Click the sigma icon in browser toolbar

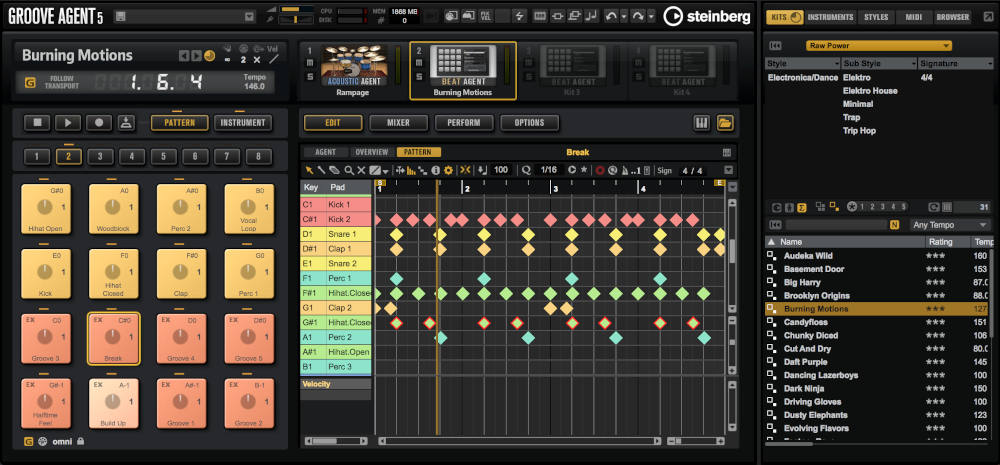(x=802, y=207)
